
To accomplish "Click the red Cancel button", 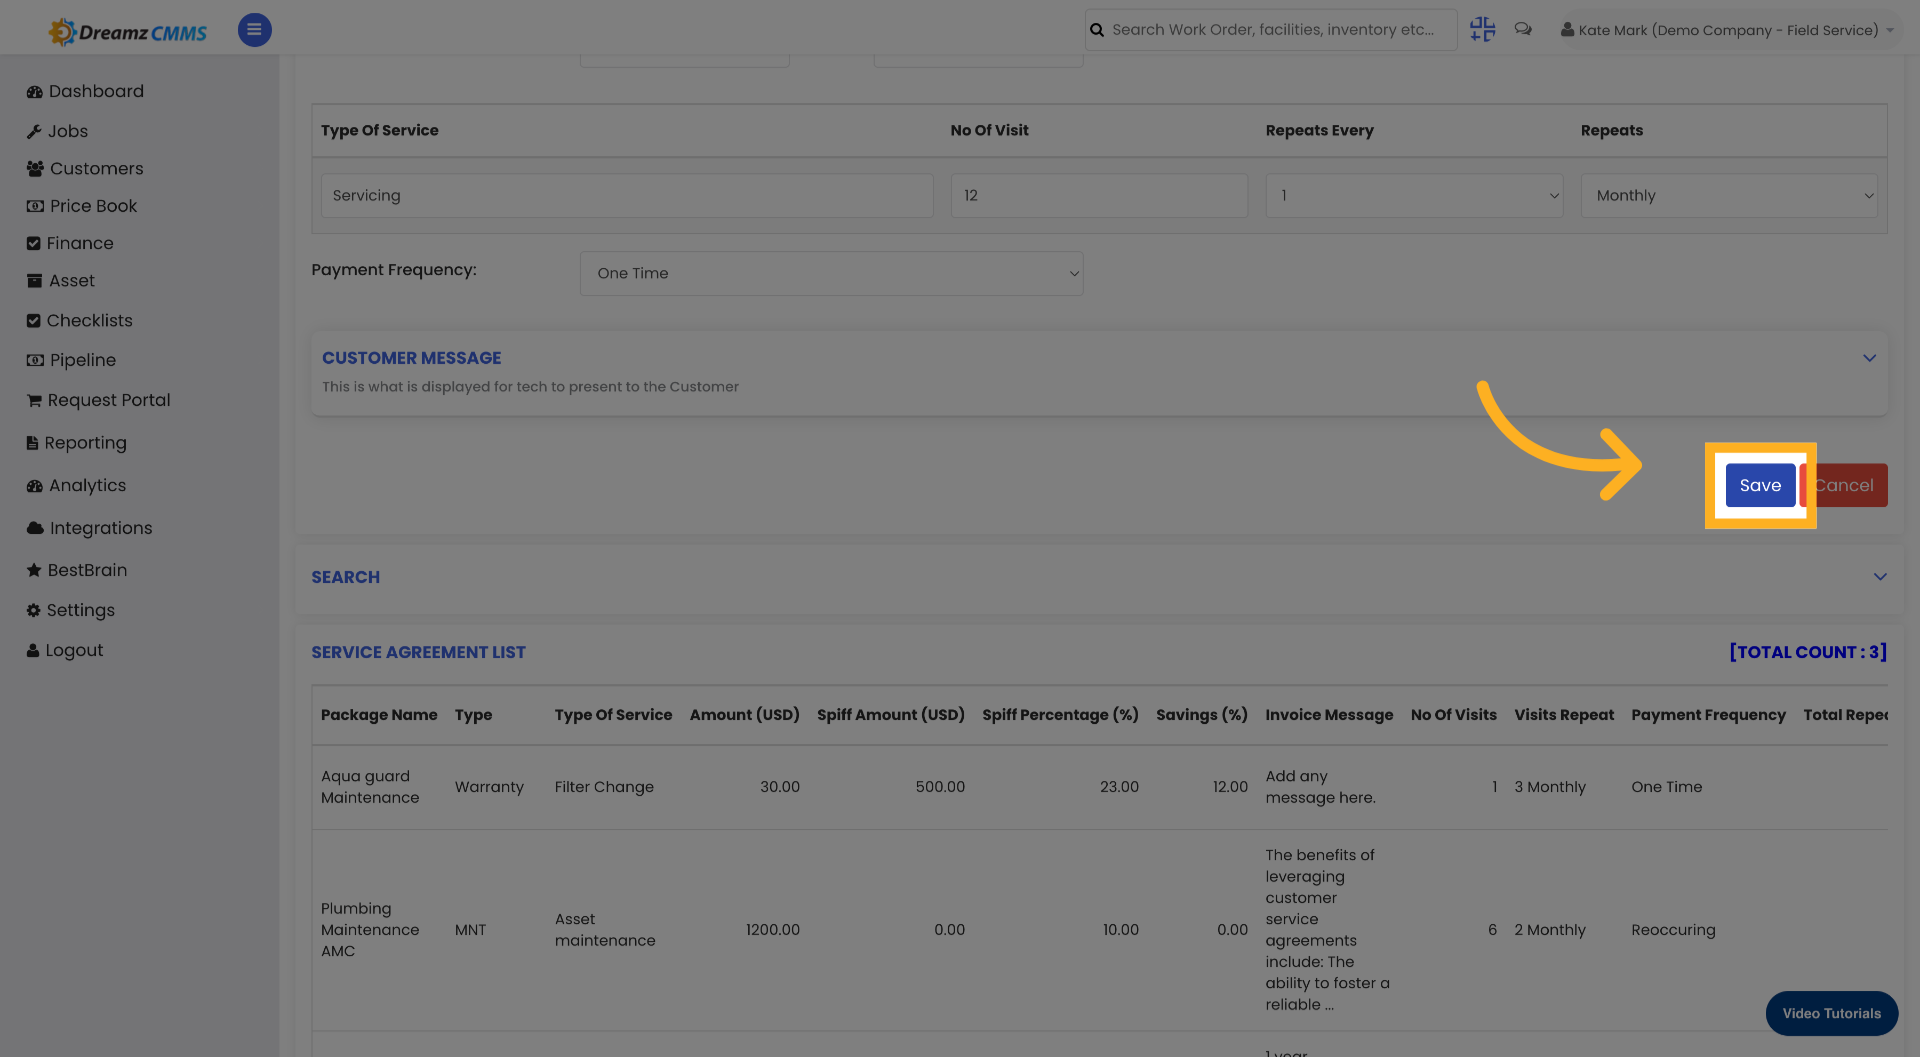I will [x=1844, y=486].
